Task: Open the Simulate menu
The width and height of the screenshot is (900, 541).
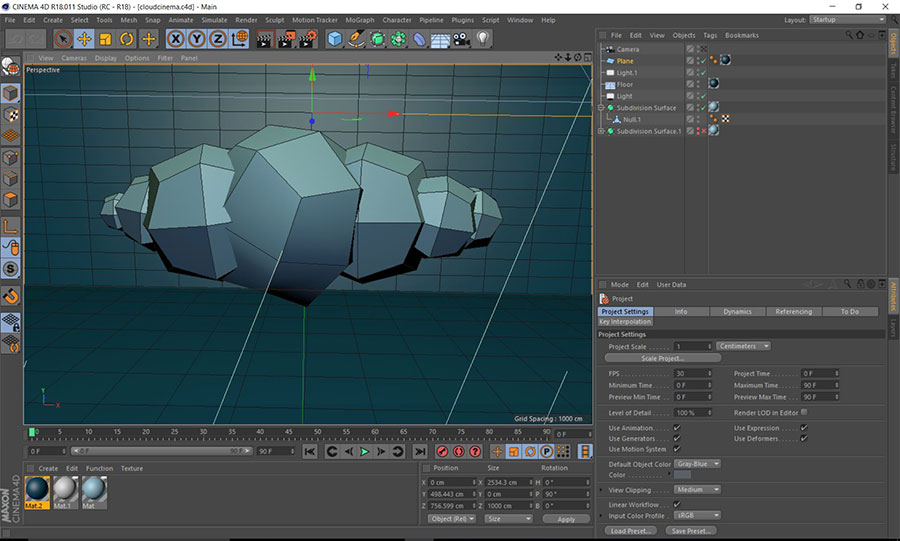Action: click(214, 20)
